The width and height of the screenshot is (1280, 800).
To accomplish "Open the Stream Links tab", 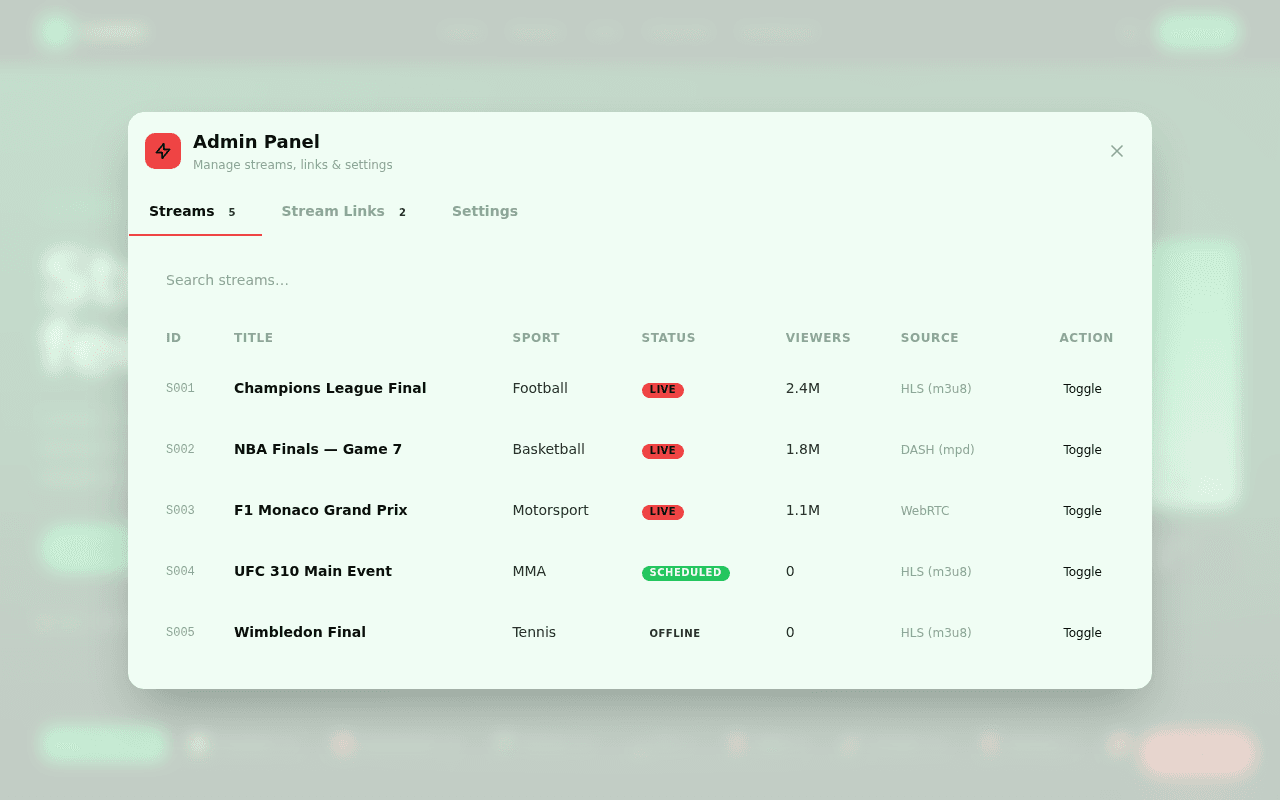I will pos(347,212).
